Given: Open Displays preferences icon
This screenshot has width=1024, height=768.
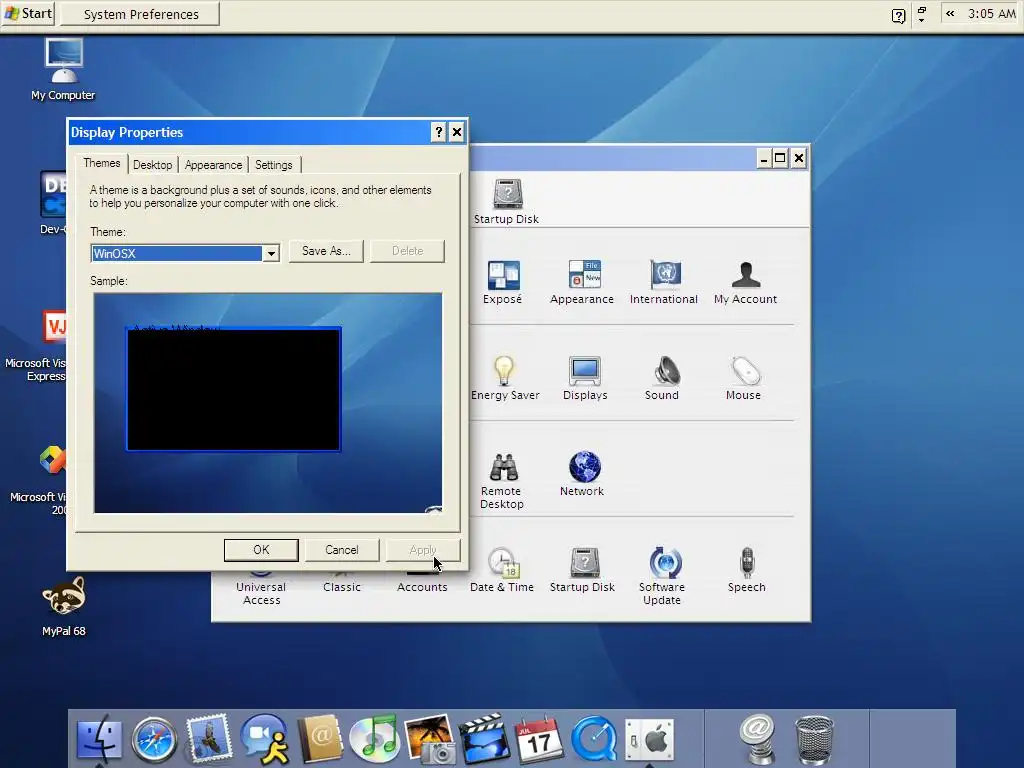Looking at the screenshot, I should [x=584, y=372].
